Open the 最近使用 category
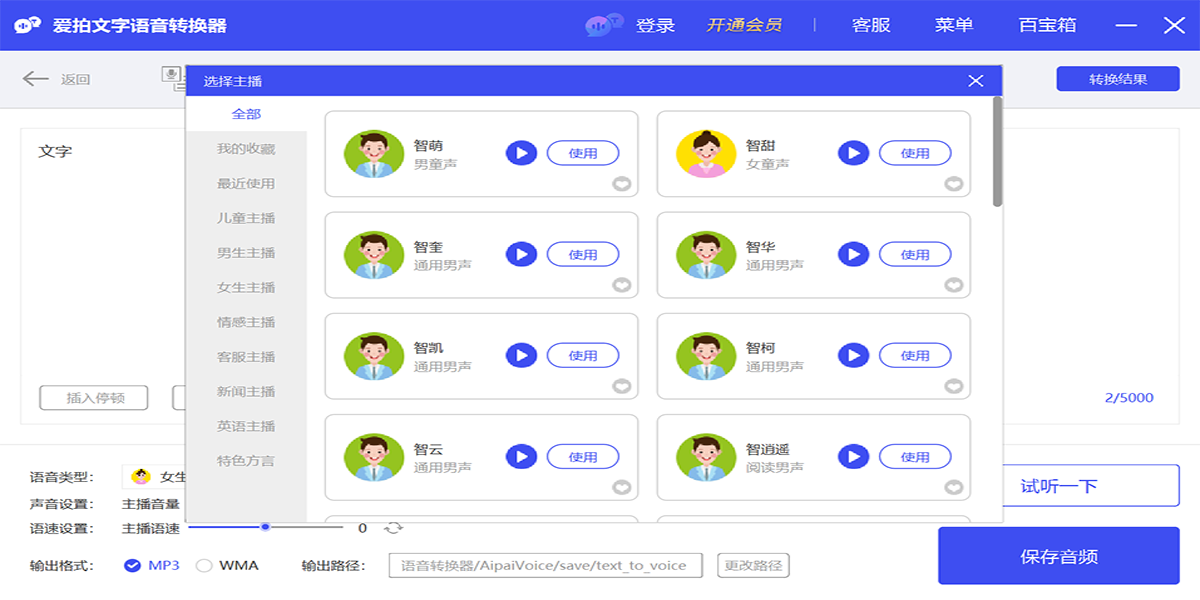This screenshot has height=600, width=1200. click(x=246, y=183)
